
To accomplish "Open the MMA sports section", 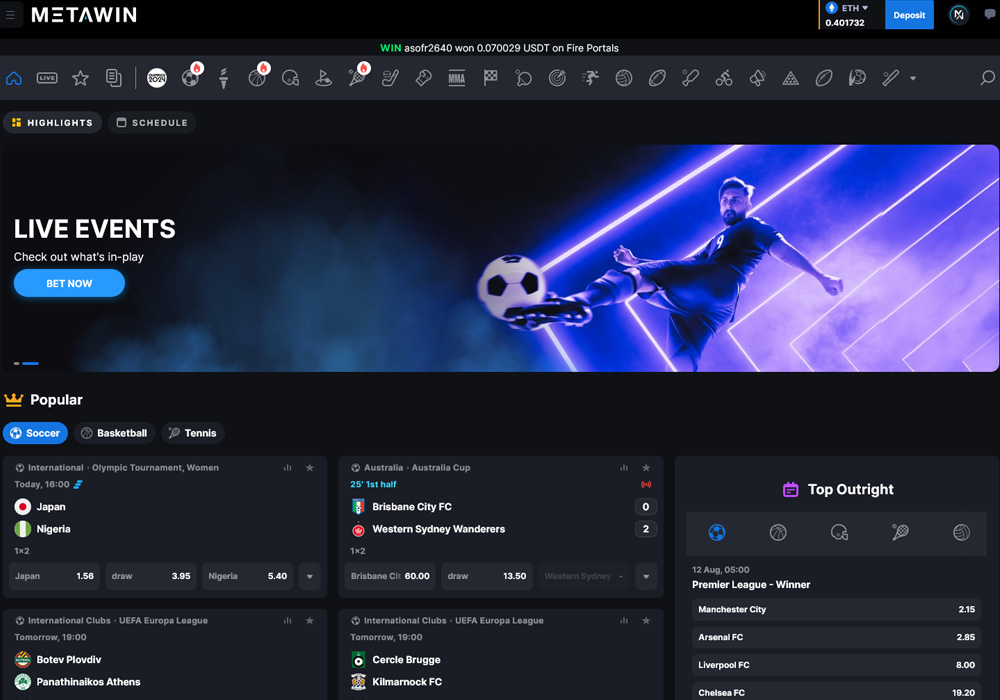I will click(456, 77).
